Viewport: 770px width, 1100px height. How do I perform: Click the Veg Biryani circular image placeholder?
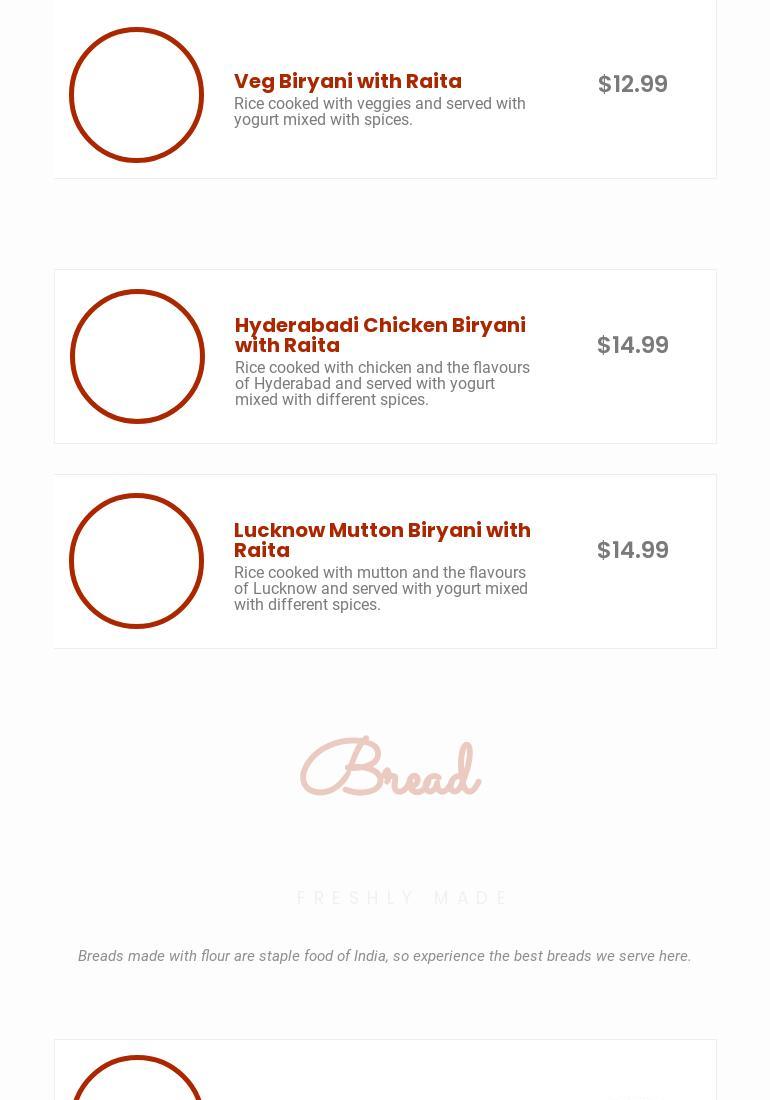click(x=136, y=95)
